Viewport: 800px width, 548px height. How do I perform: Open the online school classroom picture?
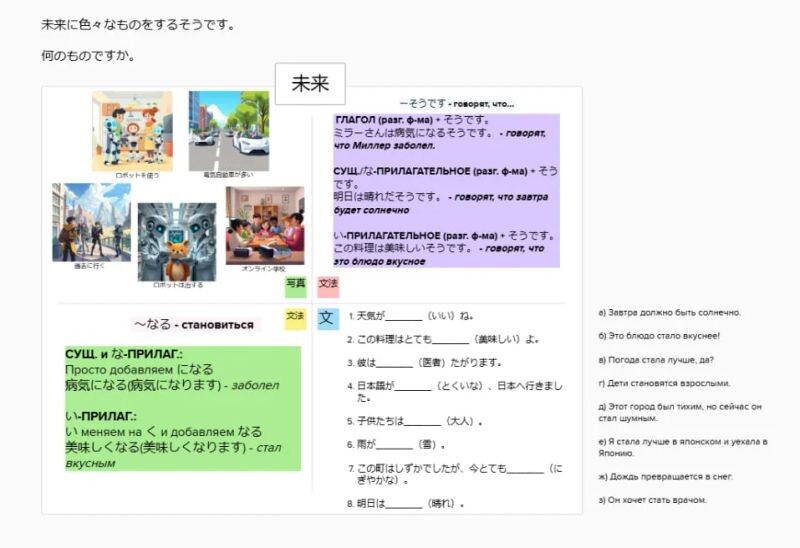(264, 225)
